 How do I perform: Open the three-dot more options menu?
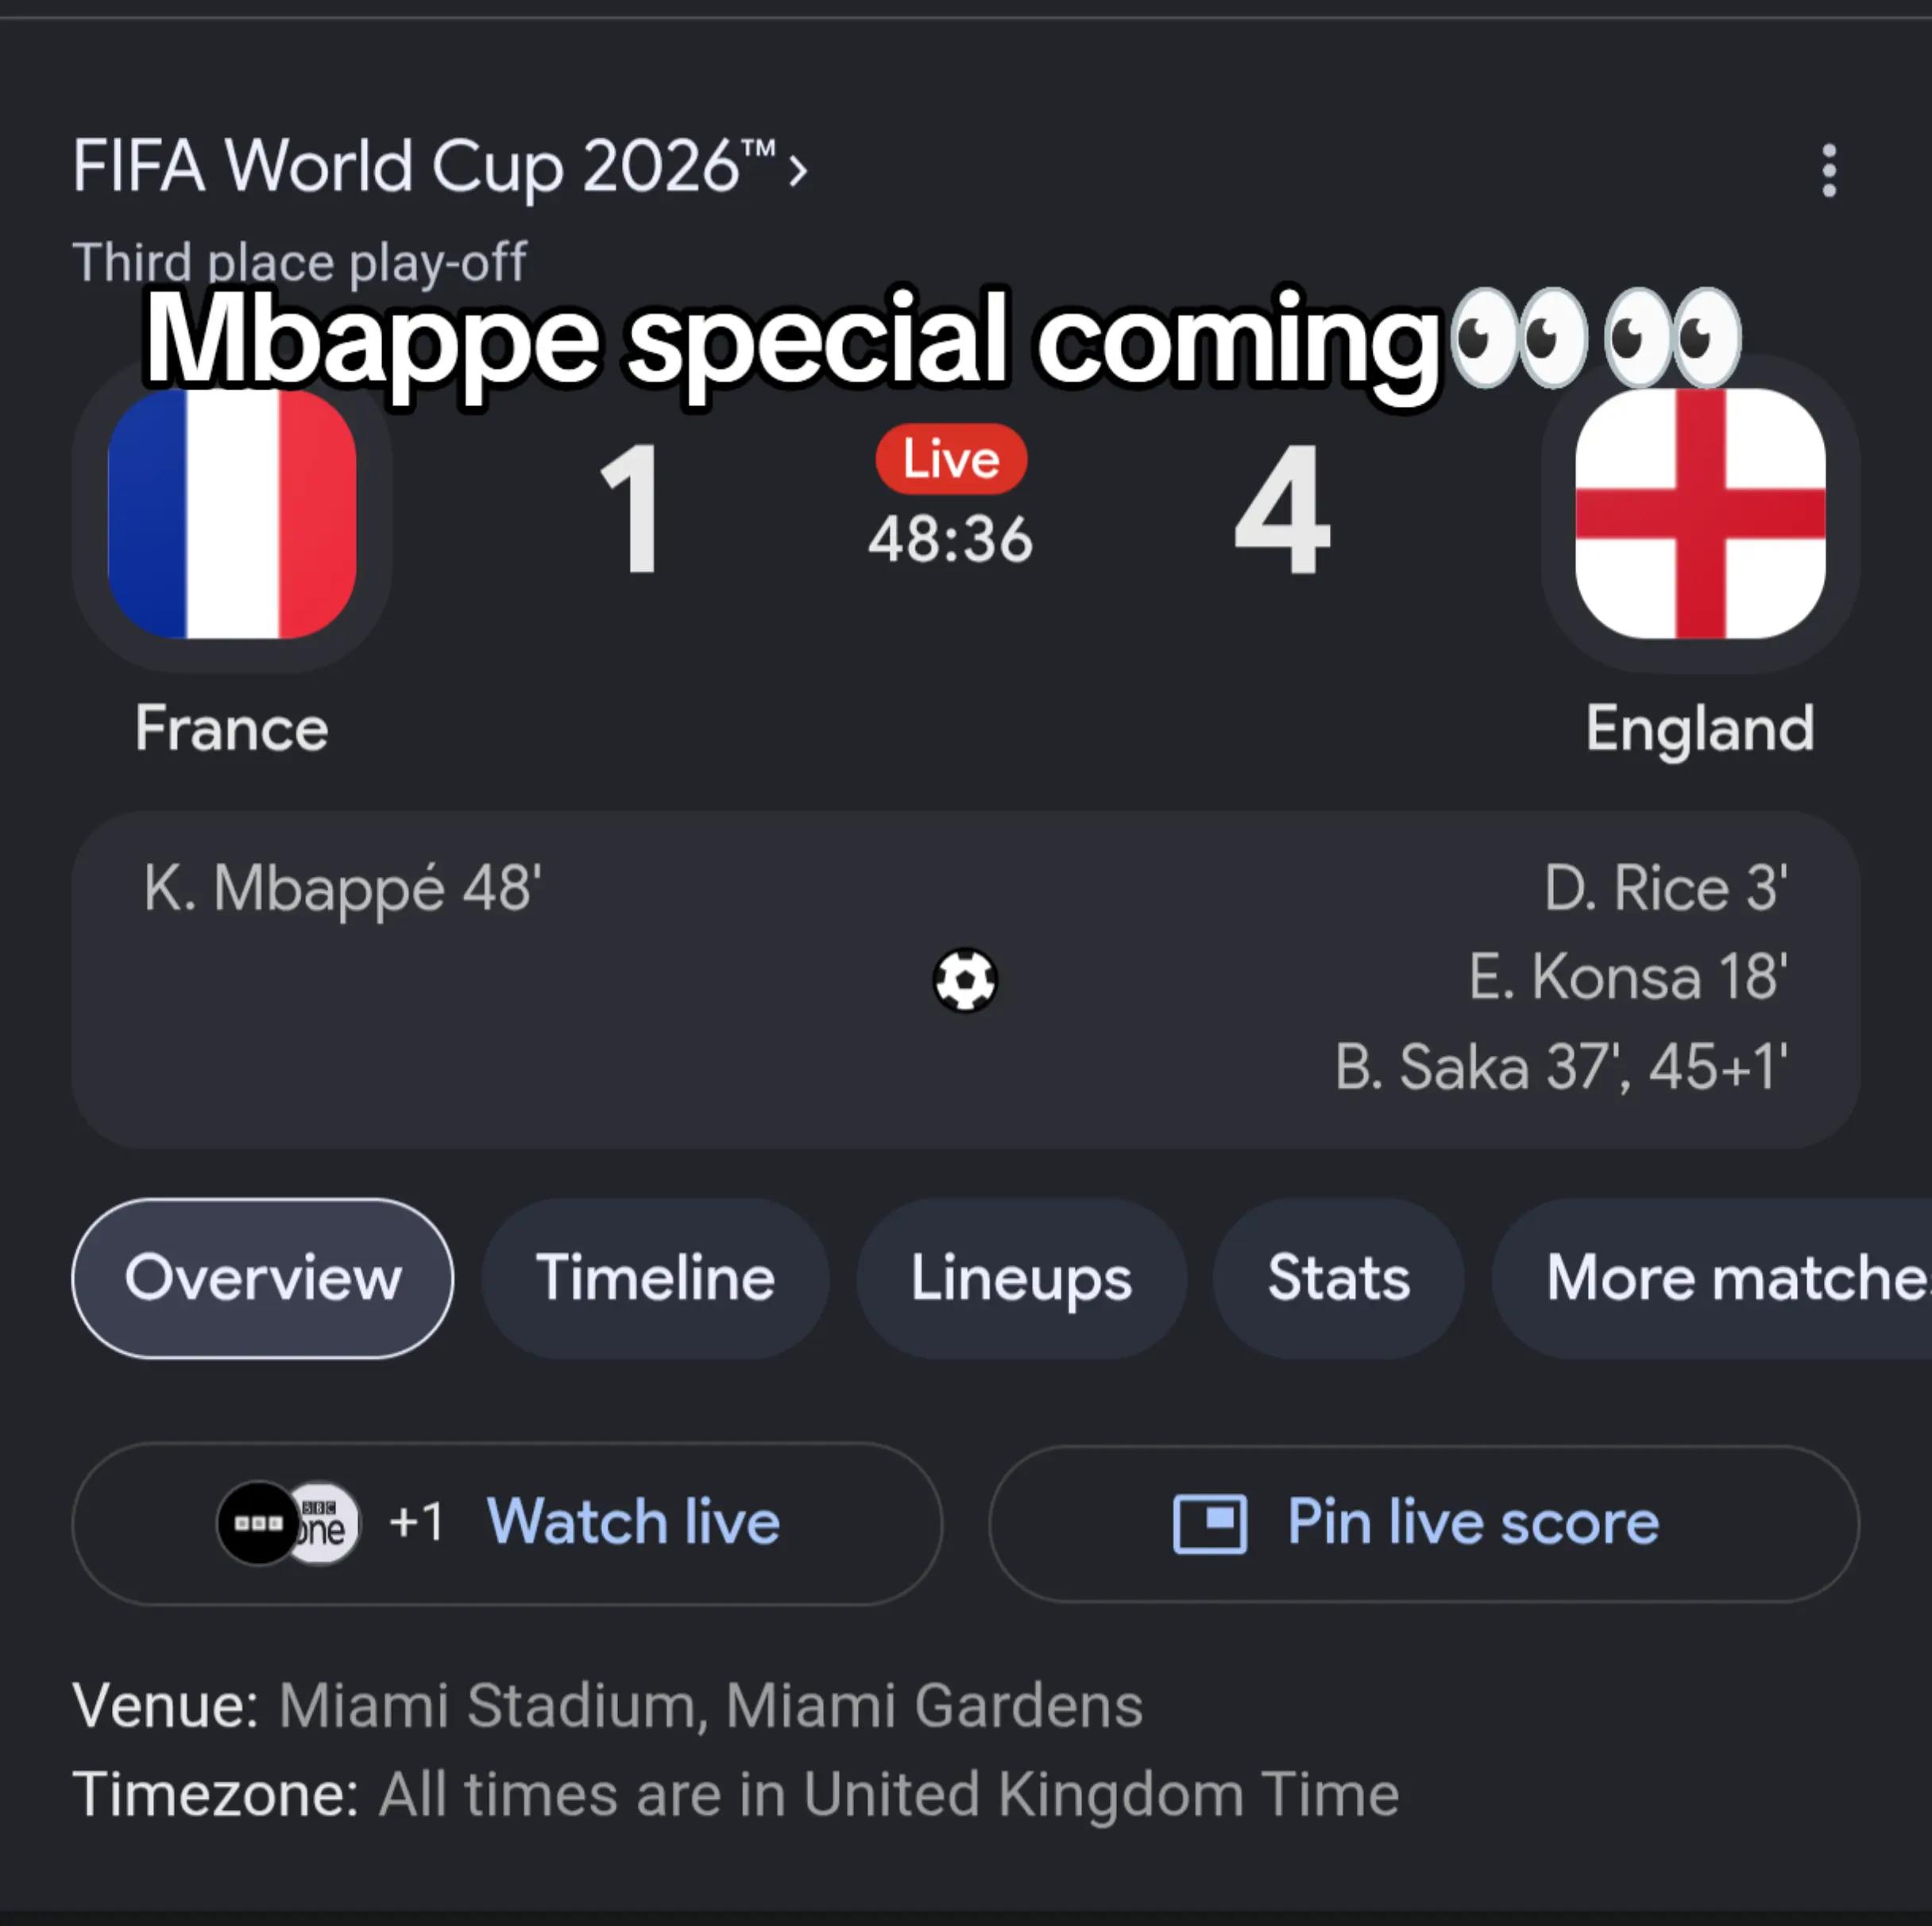coord(1829,170)
